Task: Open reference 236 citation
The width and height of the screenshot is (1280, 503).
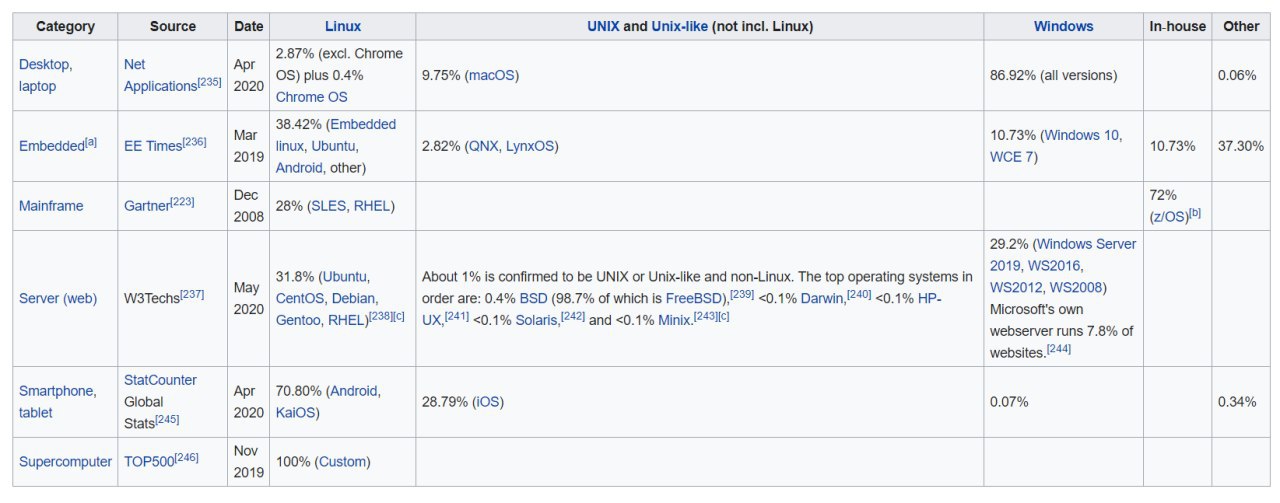Action: click(194, 143)
